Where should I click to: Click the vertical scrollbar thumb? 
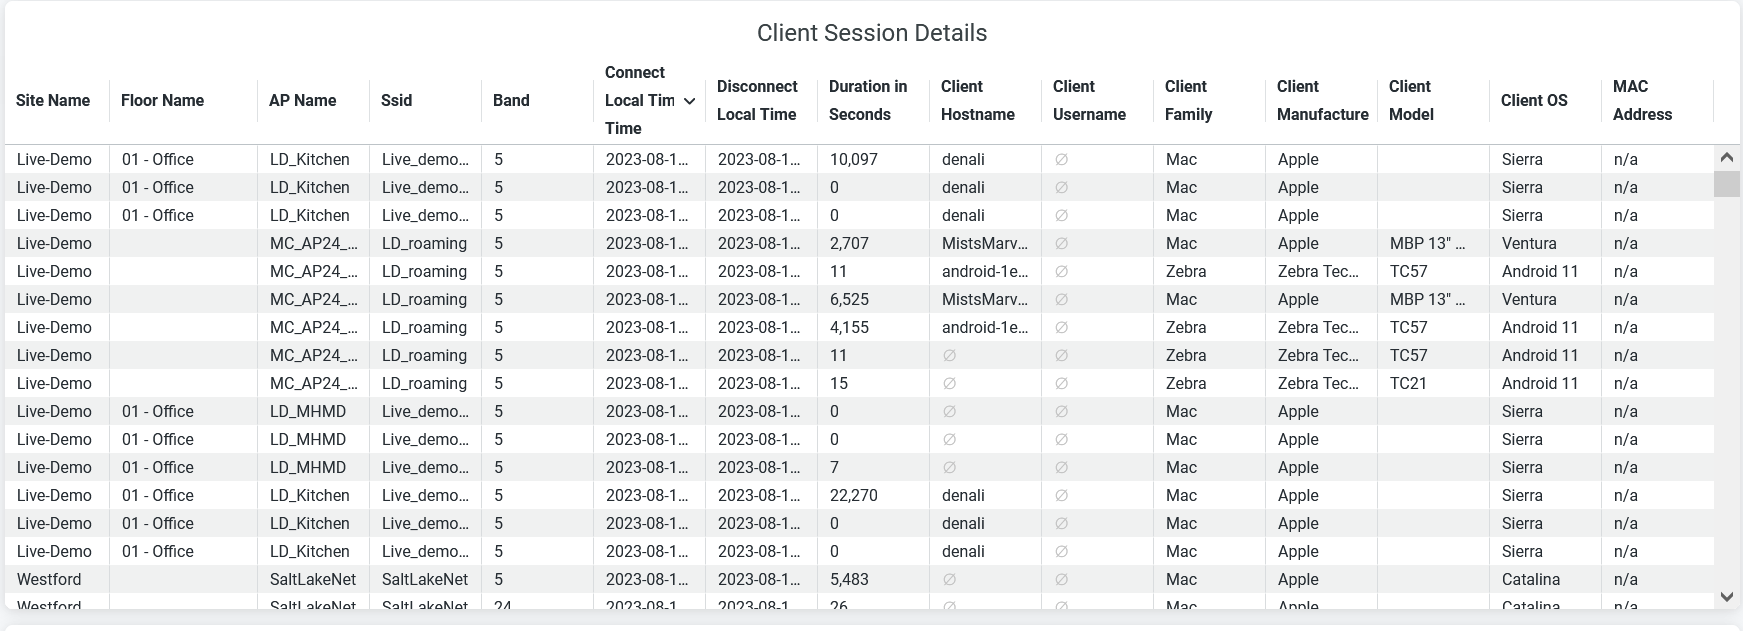tap(1726, 184)
